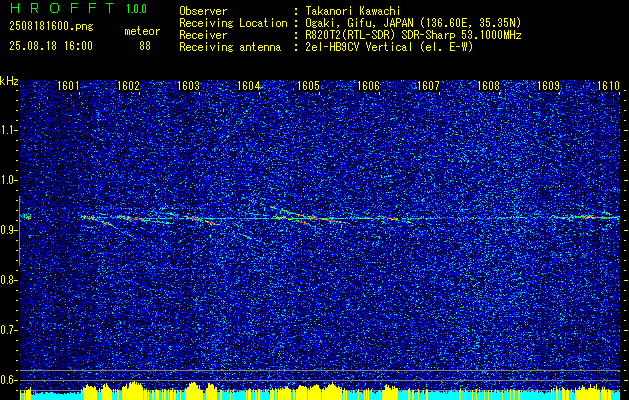Screen dimensions: 629x400
Task: Click observer name Takanori Kawachi
Action: point(353,11)
